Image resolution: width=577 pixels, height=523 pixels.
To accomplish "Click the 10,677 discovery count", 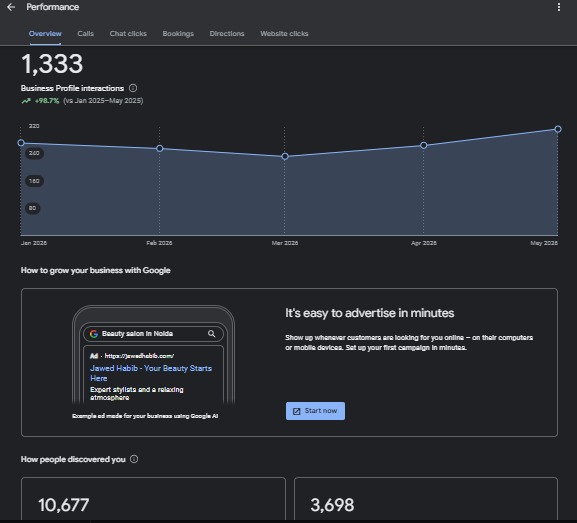I will point(64,505).
